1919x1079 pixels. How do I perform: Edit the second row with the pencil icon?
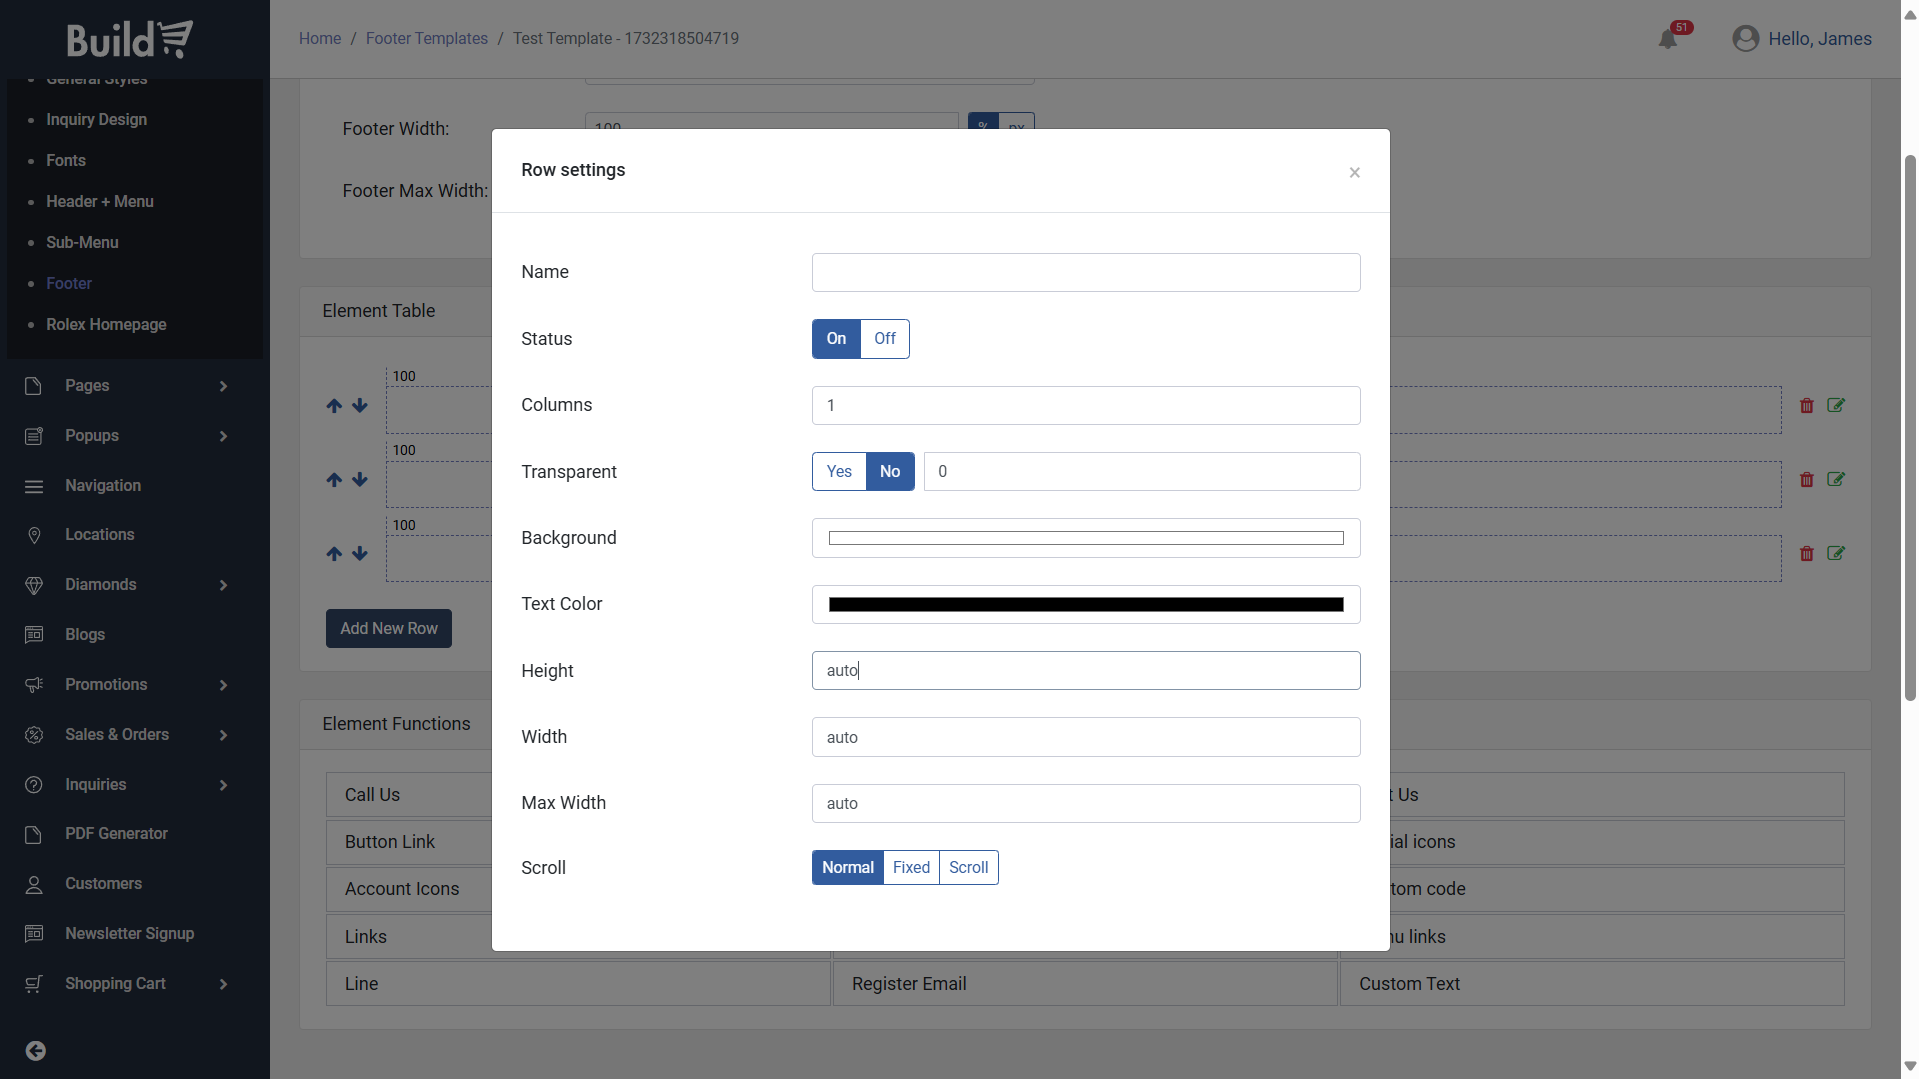coord(1836,480)
